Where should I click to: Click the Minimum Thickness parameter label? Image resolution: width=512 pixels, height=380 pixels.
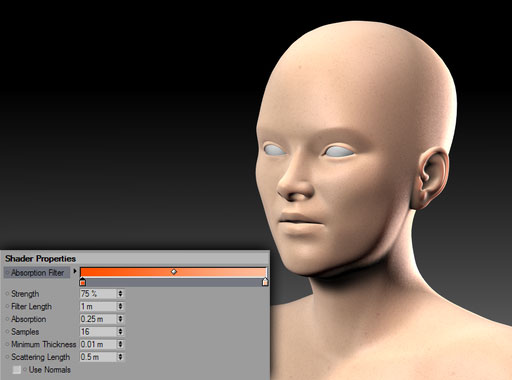pos(44,344)
